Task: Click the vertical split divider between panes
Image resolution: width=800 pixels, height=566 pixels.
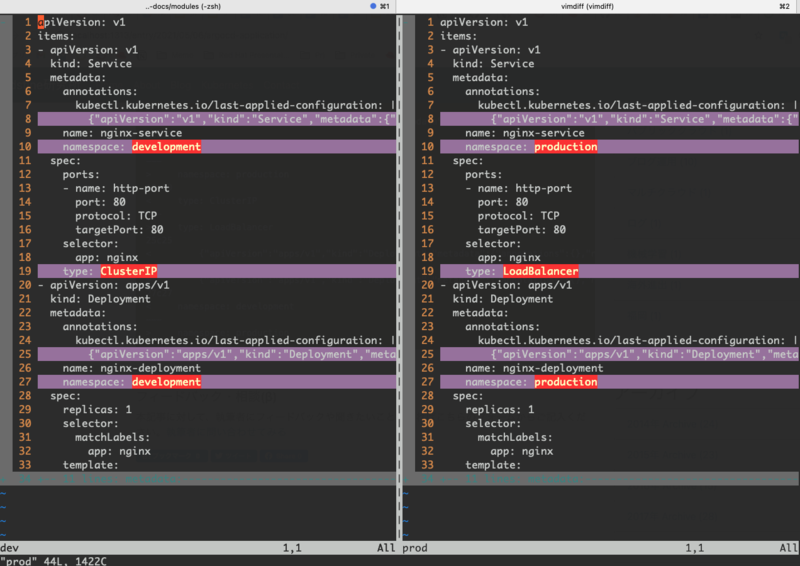Action: (x=399, y=250)
